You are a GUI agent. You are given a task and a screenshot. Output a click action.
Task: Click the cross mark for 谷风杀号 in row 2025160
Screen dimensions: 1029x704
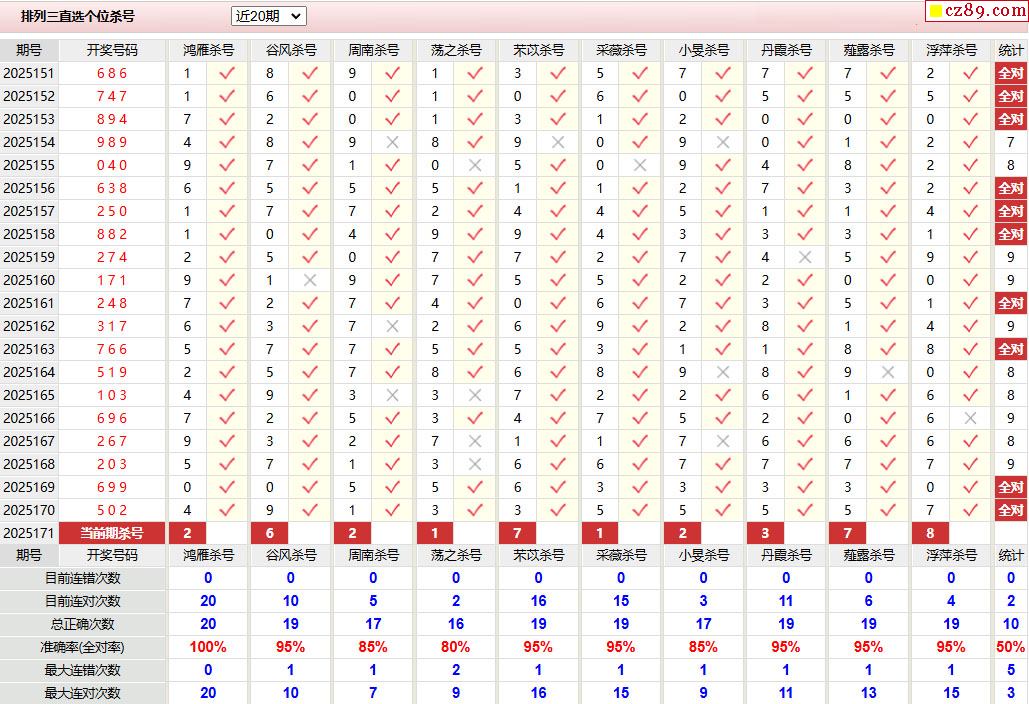[x=310, y=280]
